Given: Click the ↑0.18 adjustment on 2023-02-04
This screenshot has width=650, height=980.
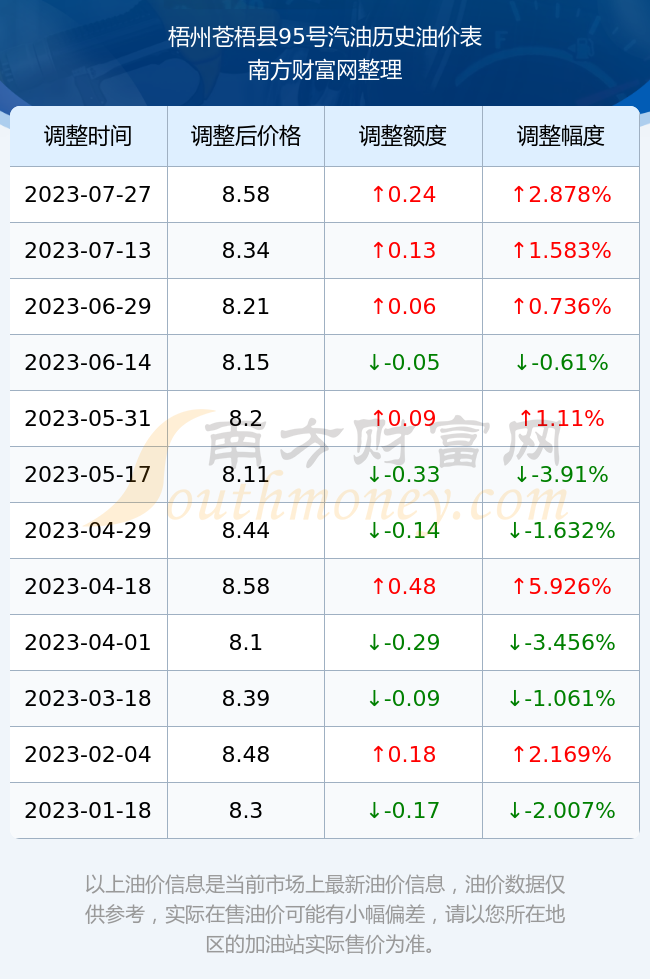Looking at the screenshot, I should (403, 754).
